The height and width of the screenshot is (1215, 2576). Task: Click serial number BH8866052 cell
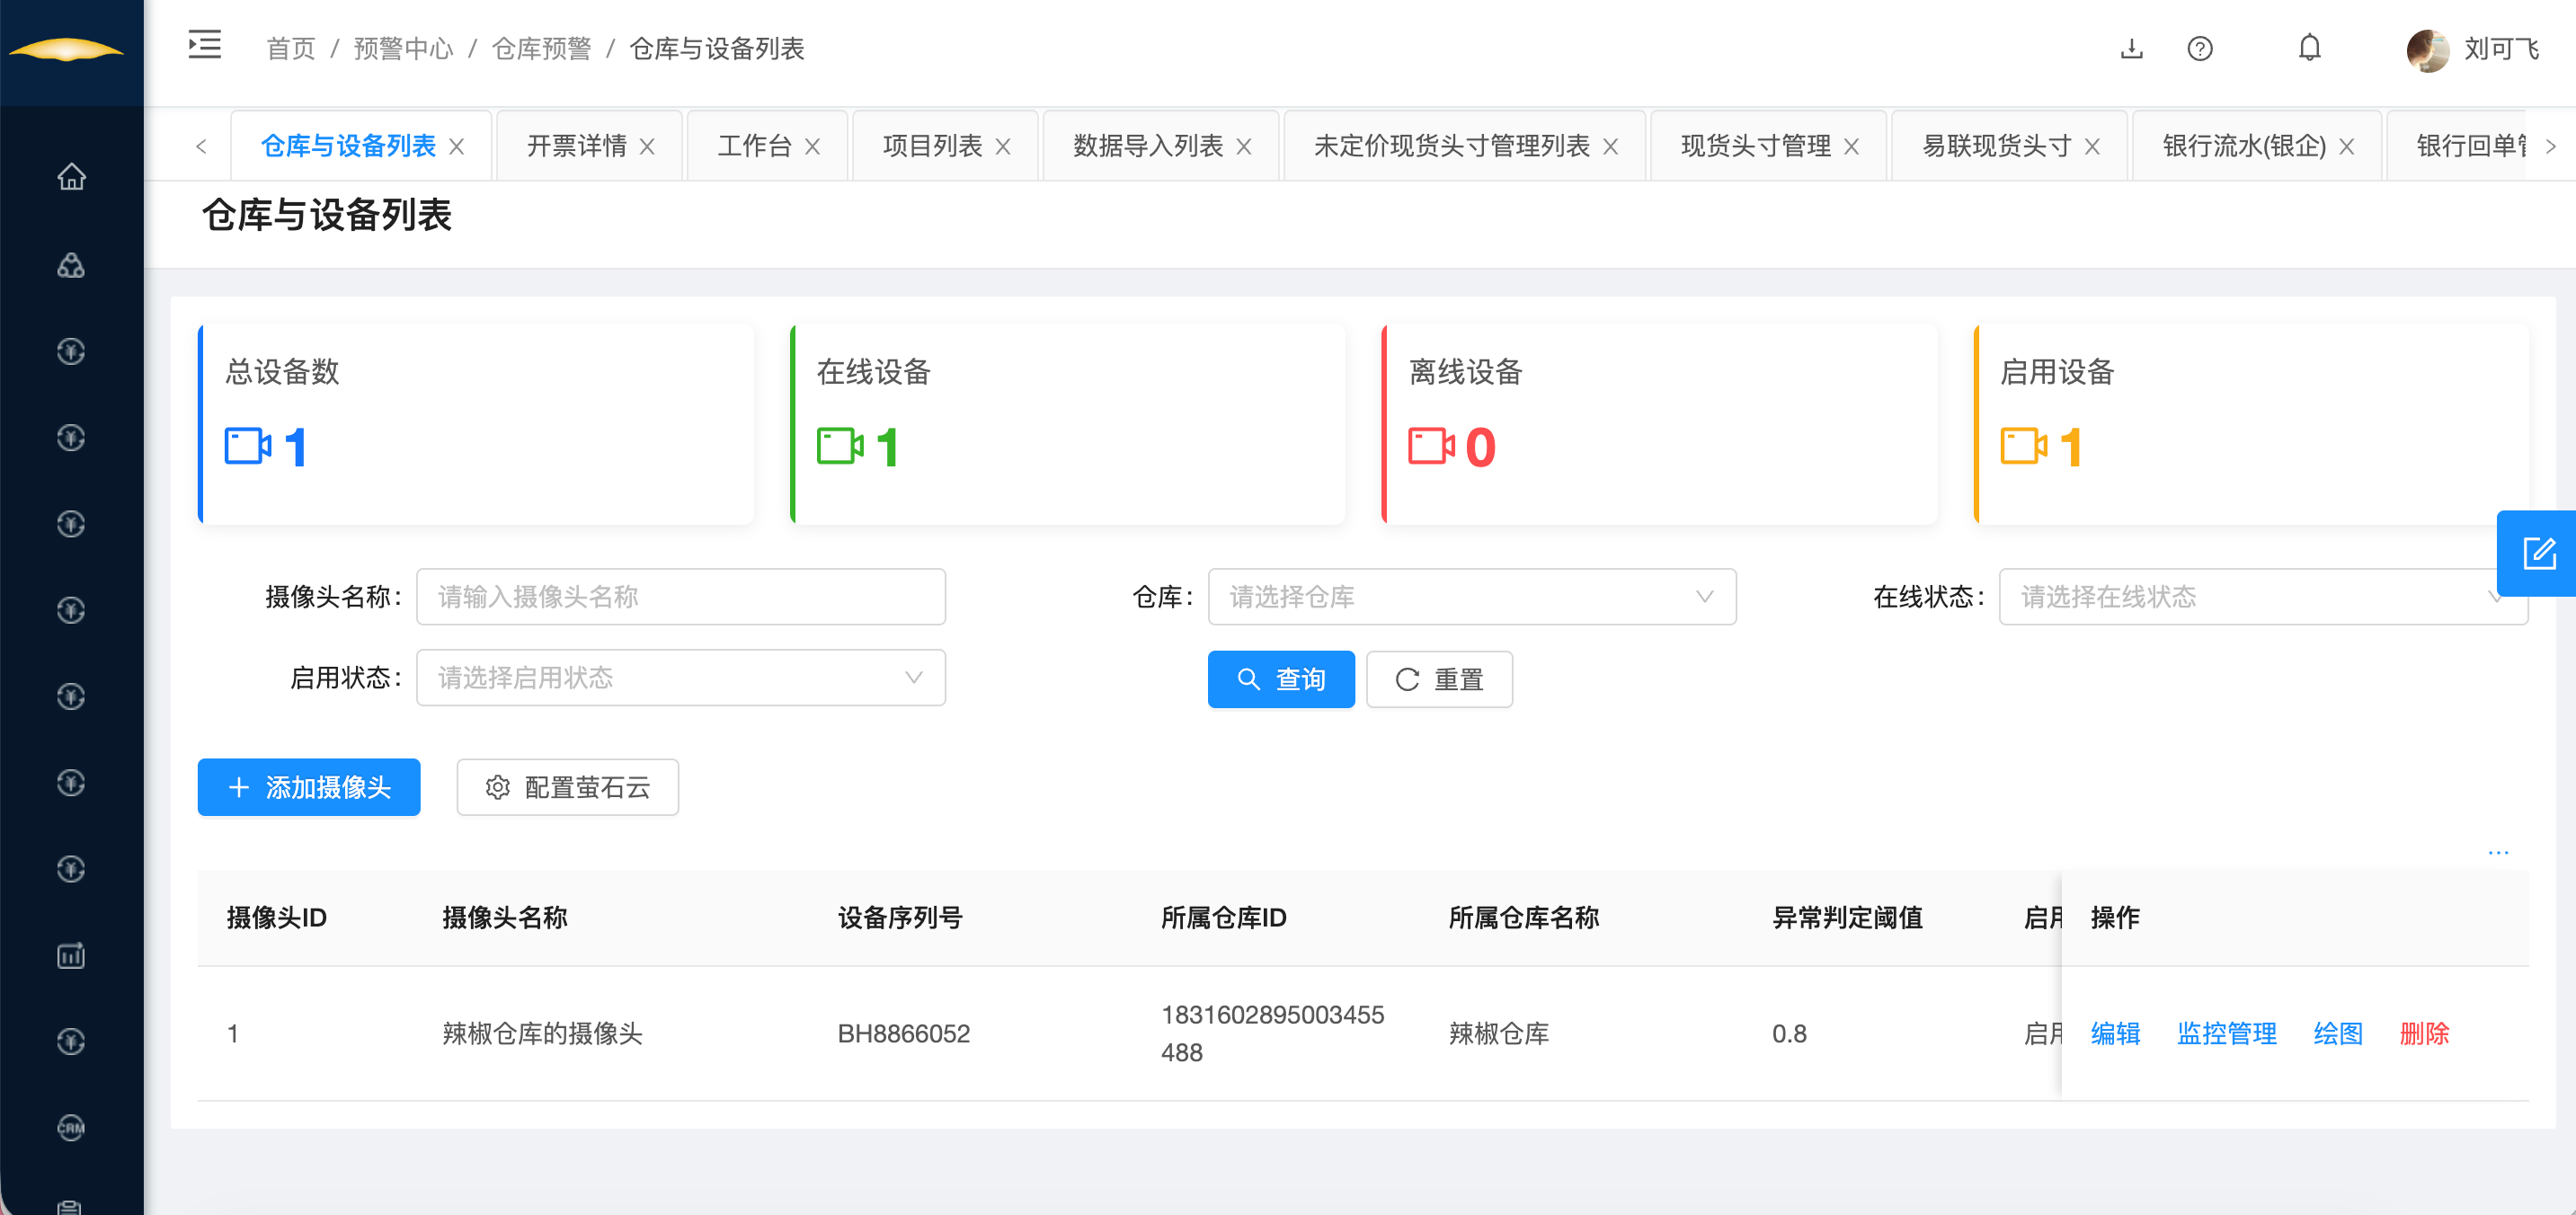tap(904, 1033)
